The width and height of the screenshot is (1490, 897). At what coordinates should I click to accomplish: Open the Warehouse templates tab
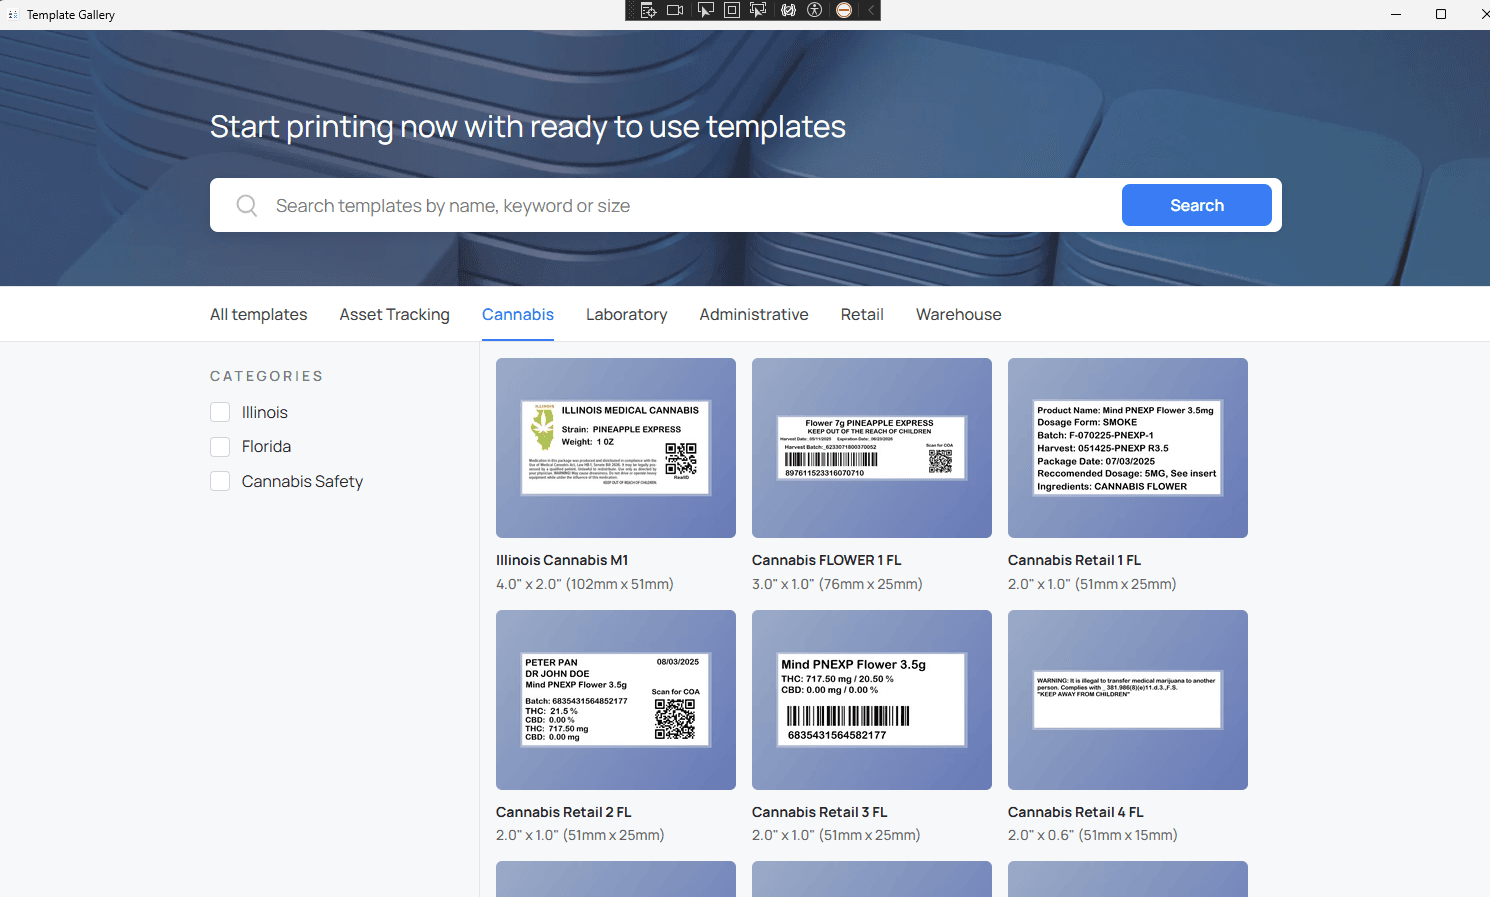point(958,314)
